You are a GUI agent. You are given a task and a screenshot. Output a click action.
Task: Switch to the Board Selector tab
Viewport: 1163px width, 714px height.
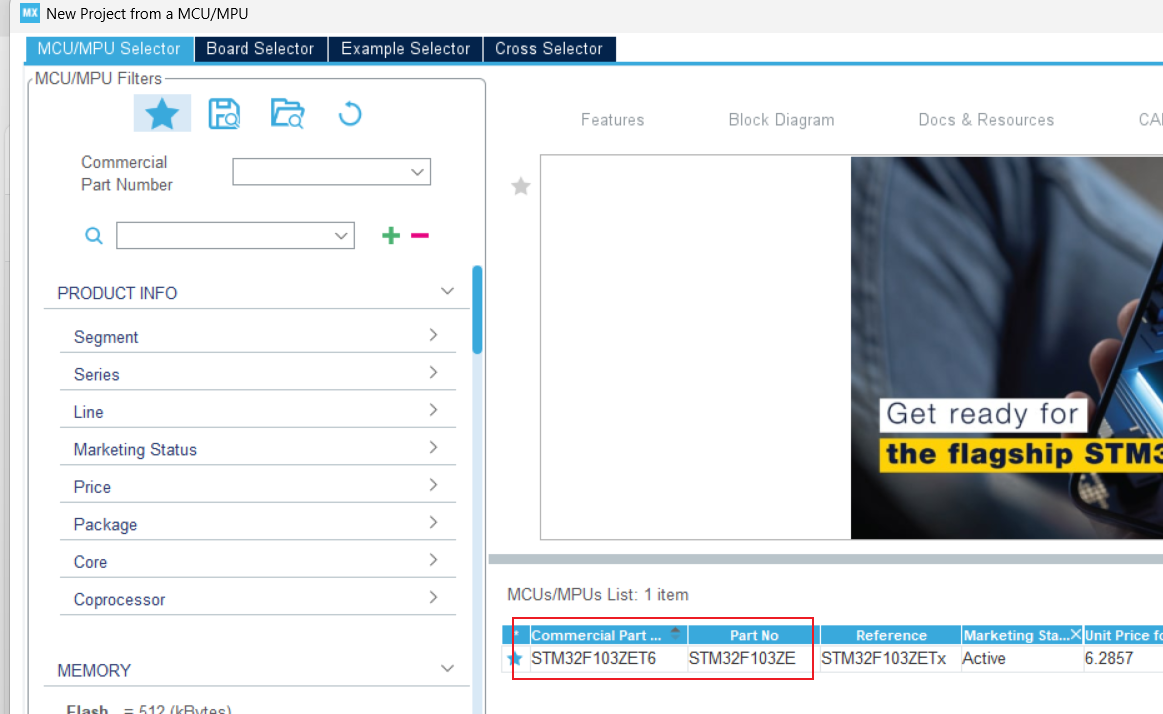click(260, 49)
